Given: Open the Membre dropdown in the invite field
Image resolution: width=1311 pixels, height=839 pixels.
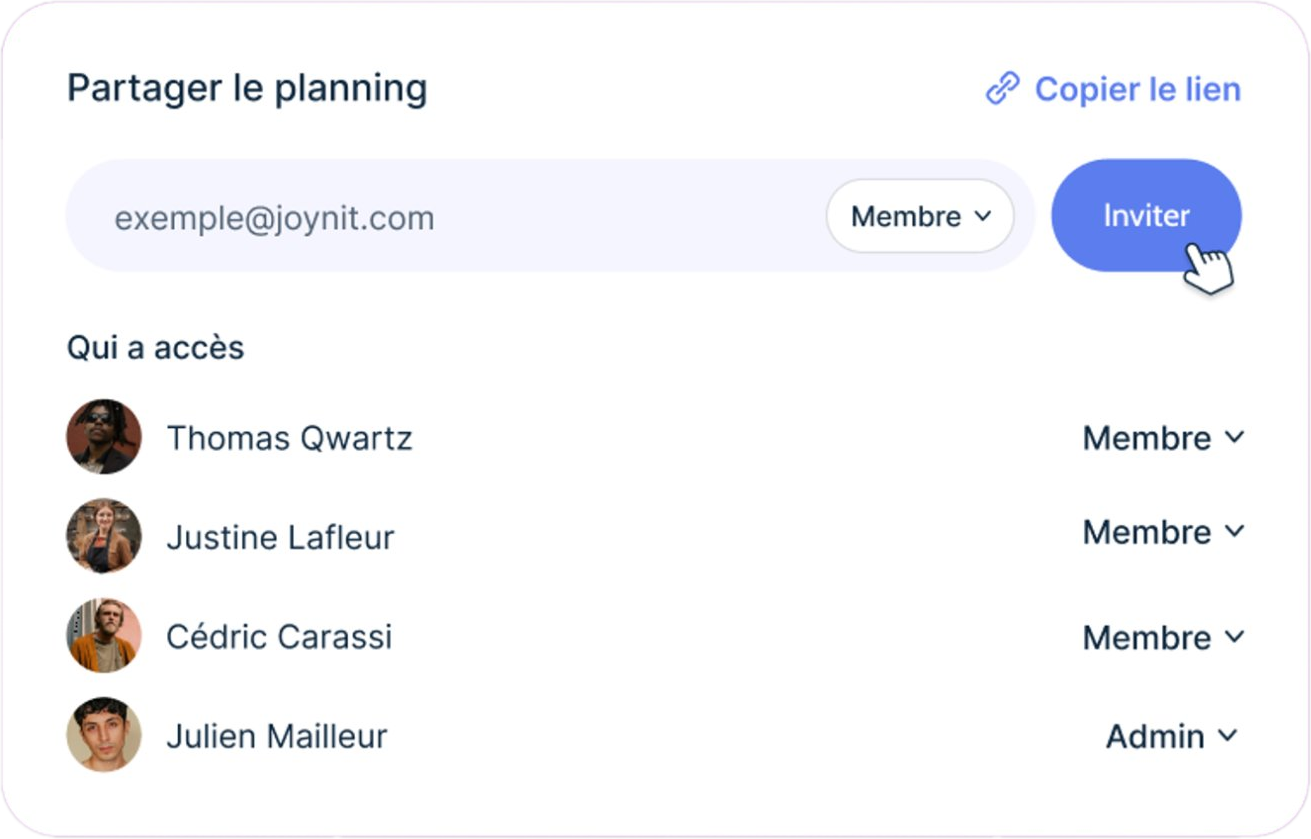Looking at the screenshot, I should [918, 217].
